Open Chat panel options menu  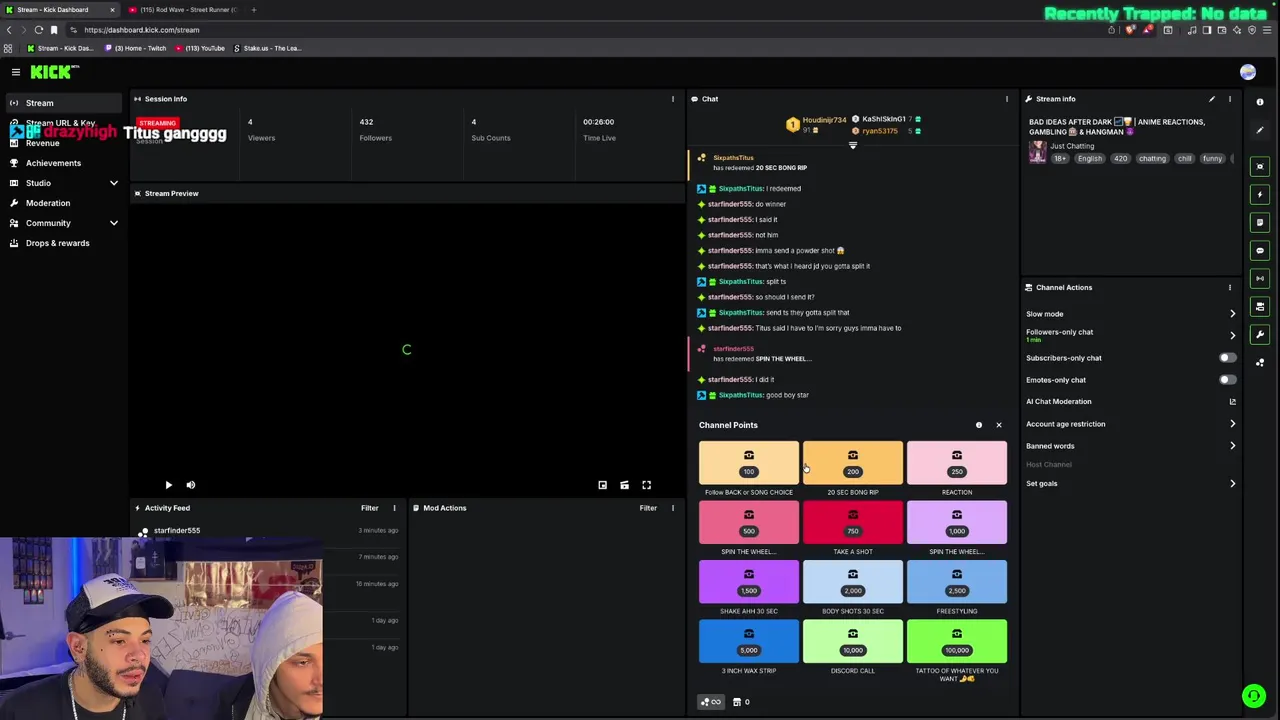[x=1007, y=99]
